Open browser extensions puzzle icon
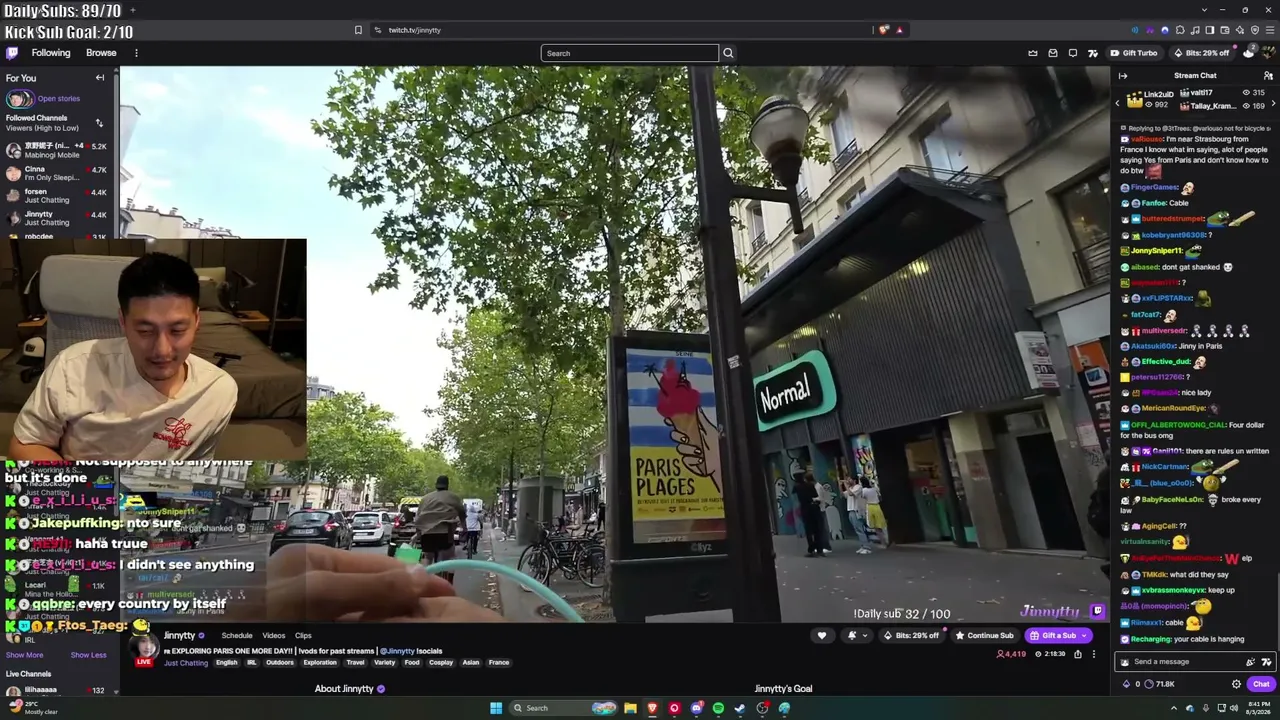This screenshot has height=720, width=1280. pyautogui.click(x=1180, y=30)
